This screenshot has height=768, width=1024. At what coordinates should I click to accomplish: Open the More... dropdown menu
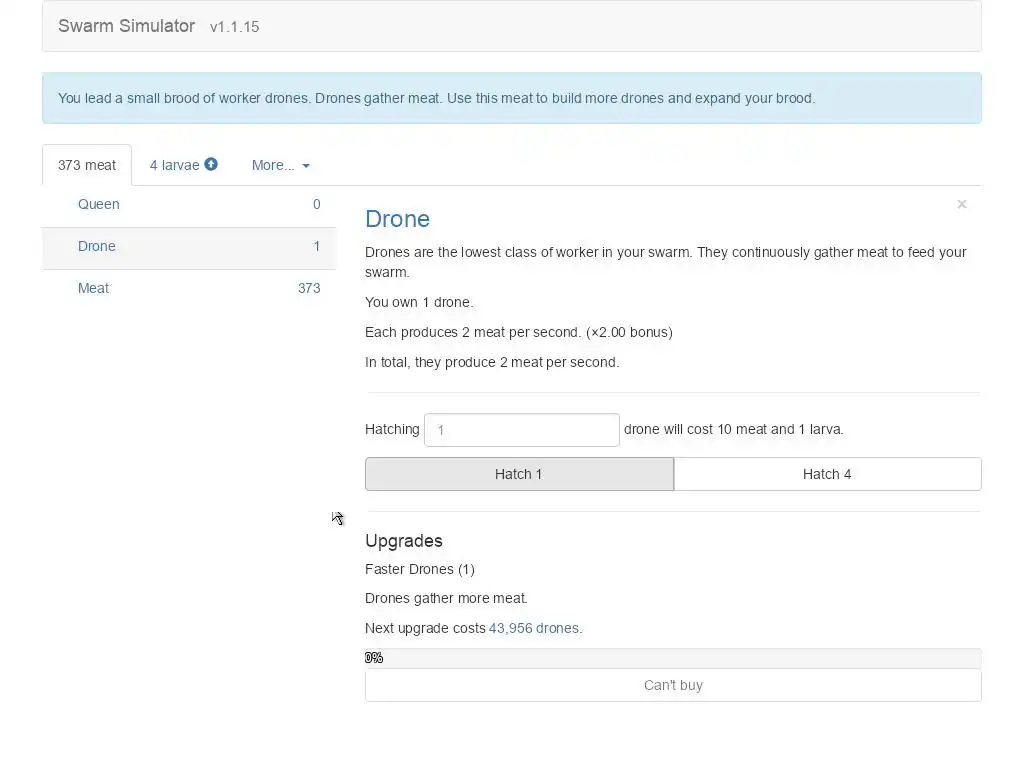[280, 165]
